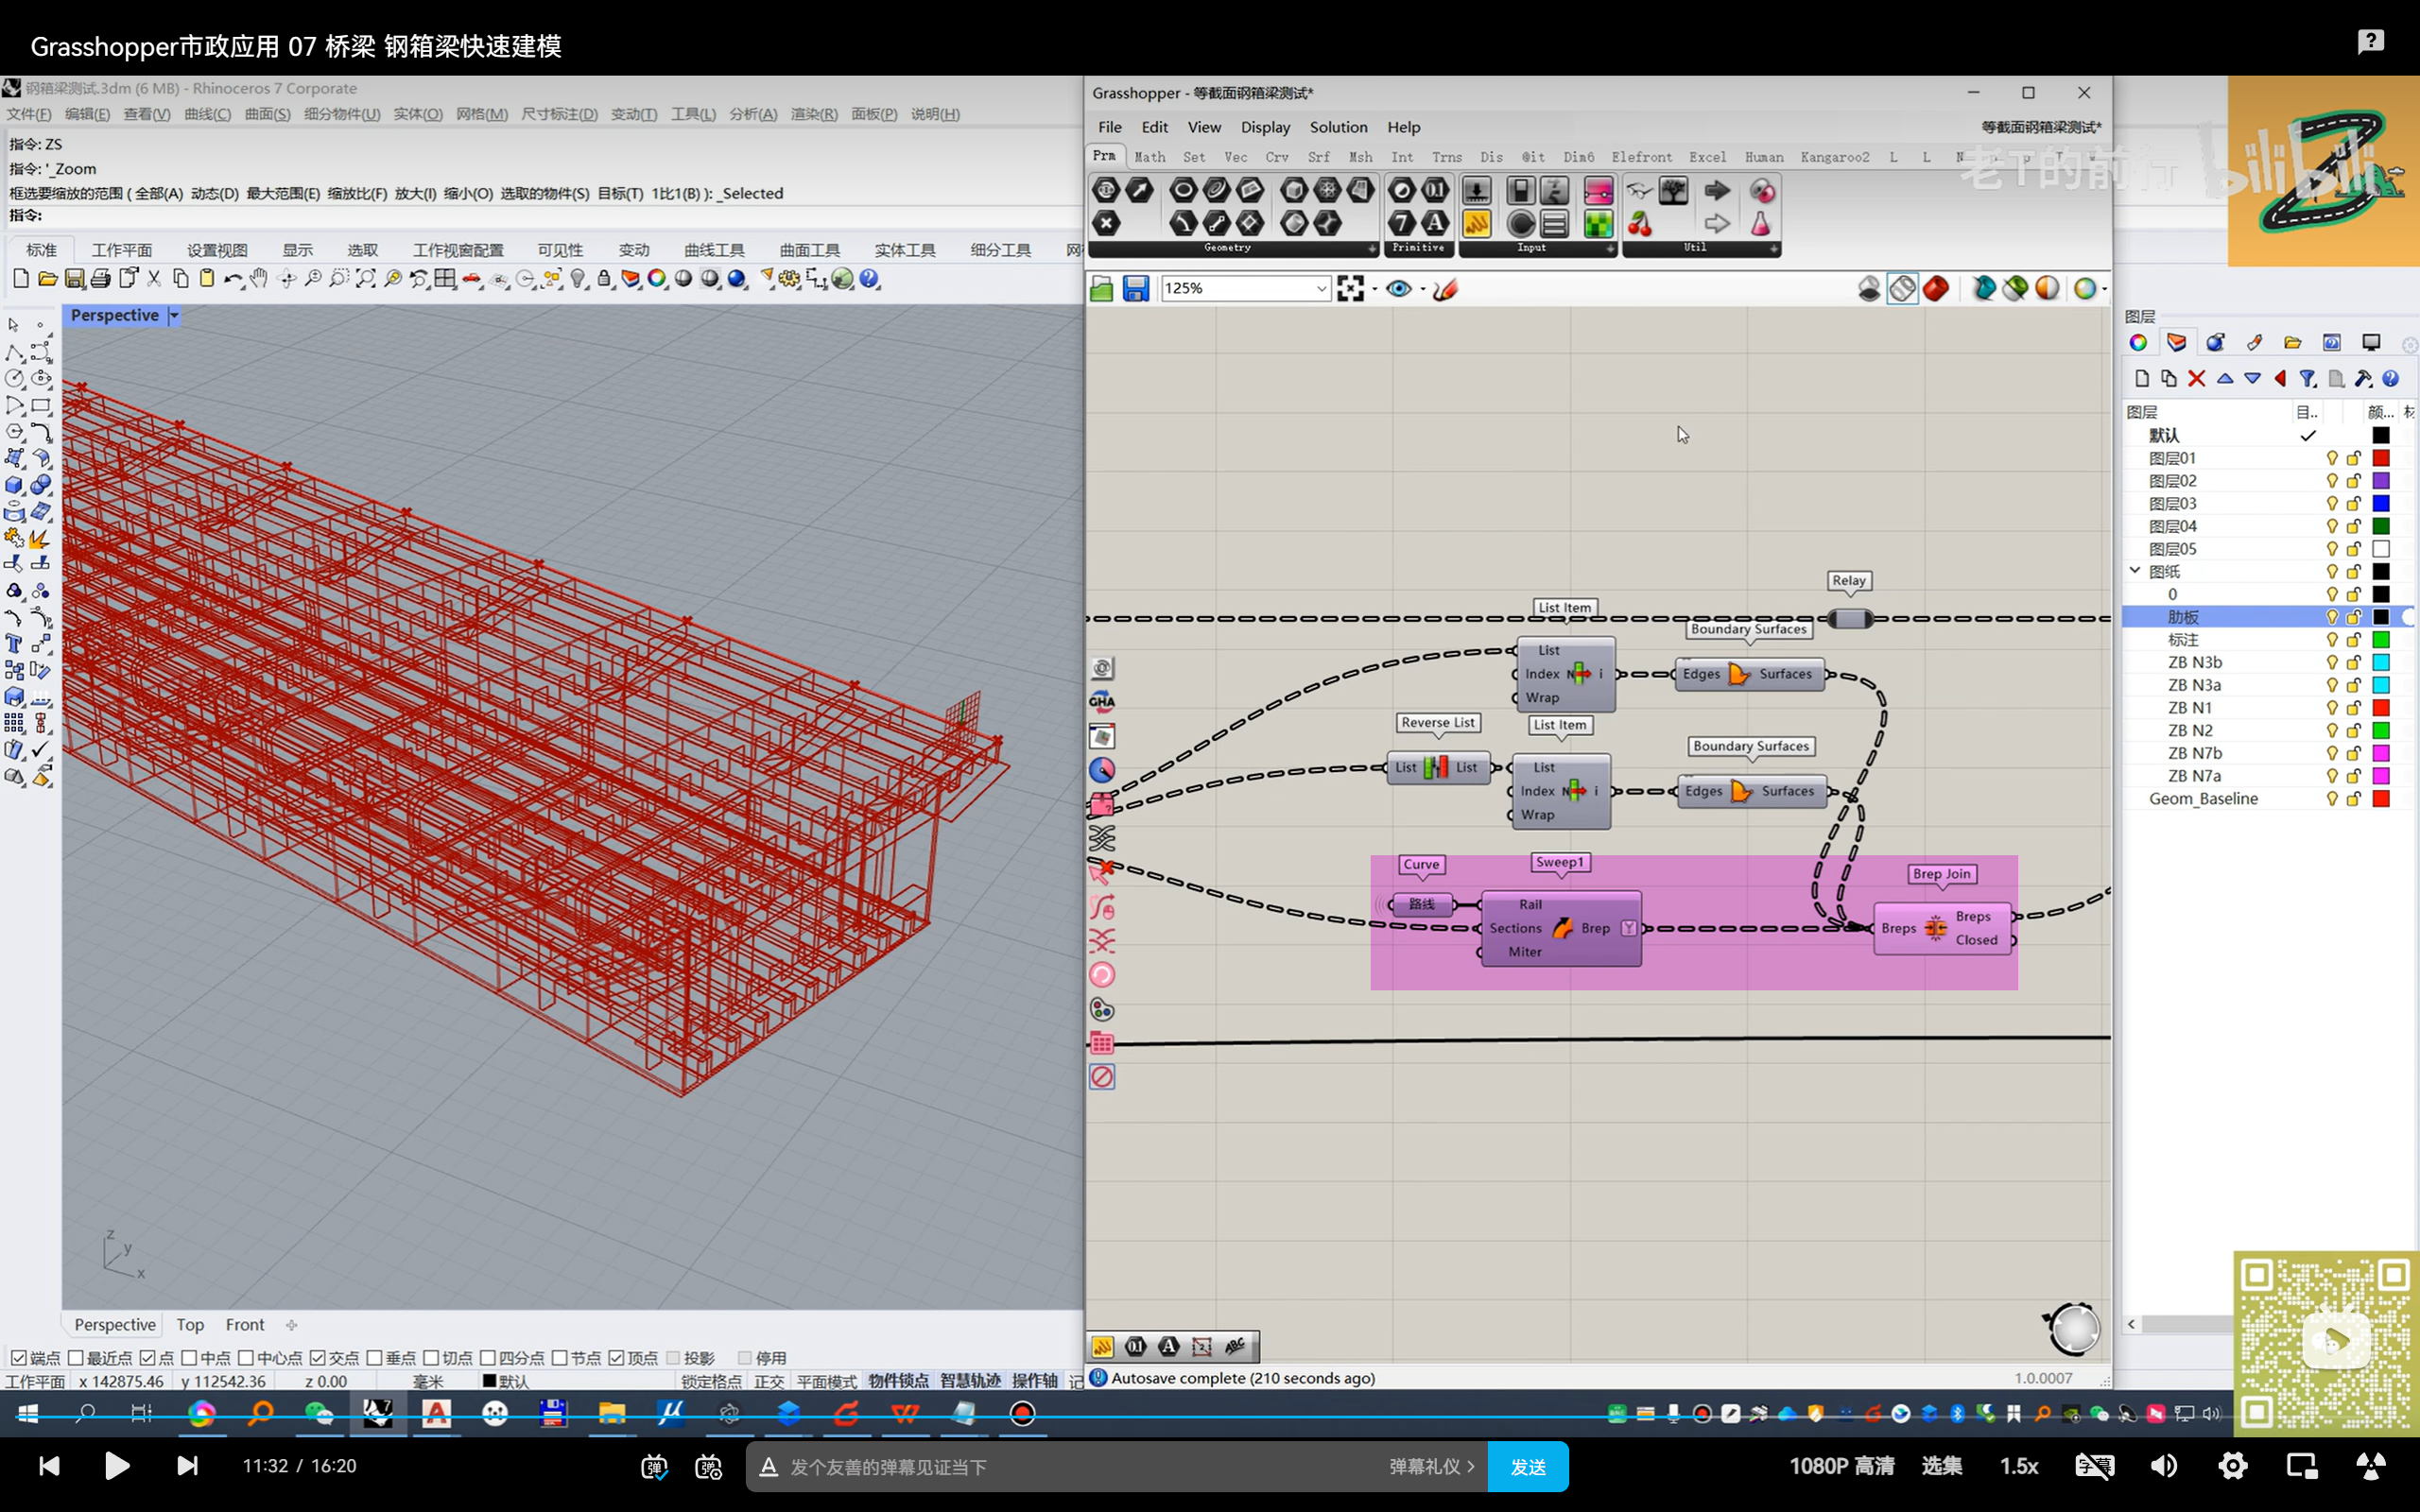Enable the 最近点 osnap checkbox
The image size is (2420, 1512).
coord(76,1357)
